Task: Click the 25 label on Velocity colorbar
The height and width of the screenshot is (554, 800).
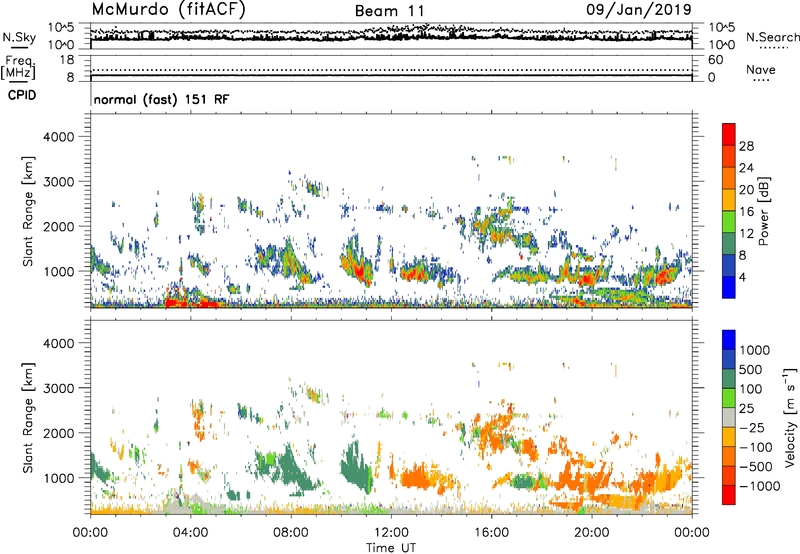Action: (746, 409)
